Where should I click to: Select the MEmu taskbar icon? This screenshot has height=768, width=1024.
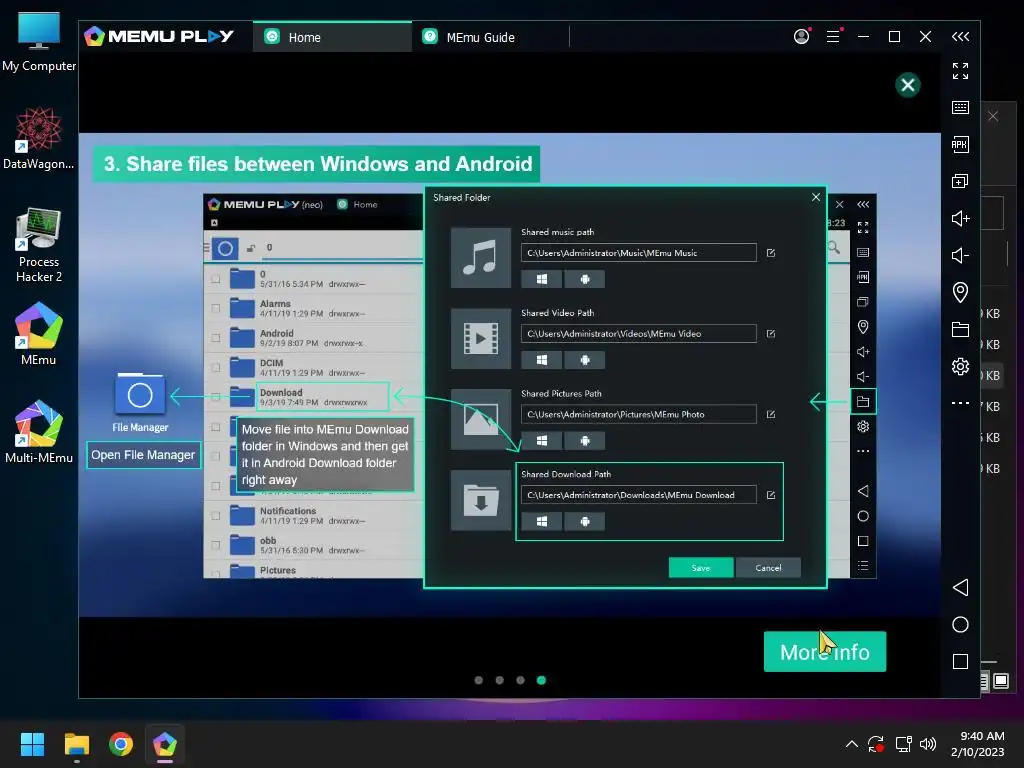coord(165,744)
